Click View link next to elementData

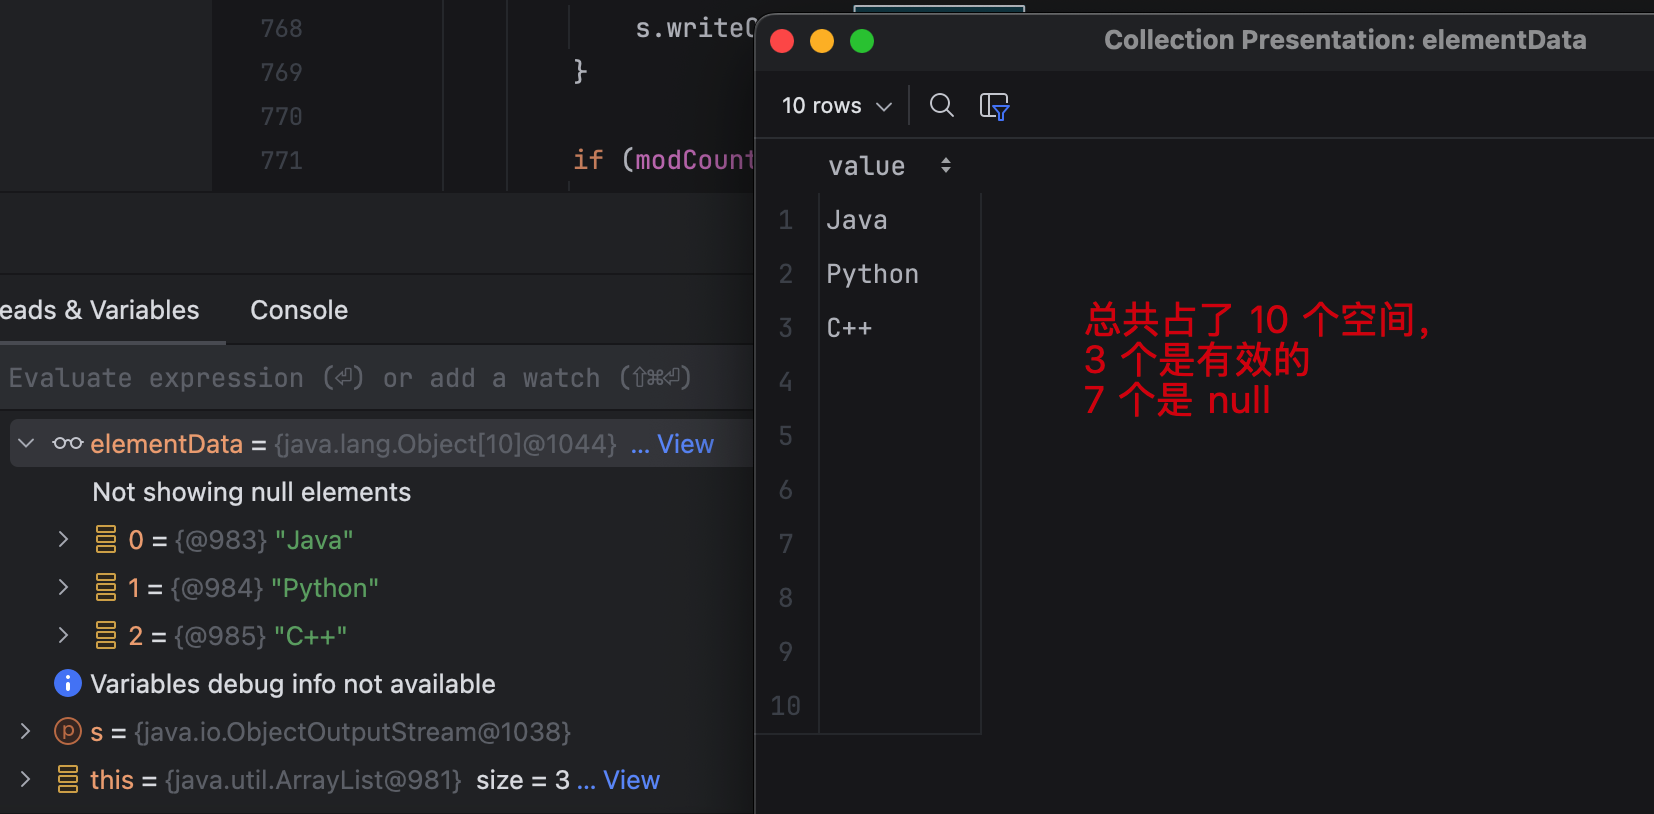point(685,444)
